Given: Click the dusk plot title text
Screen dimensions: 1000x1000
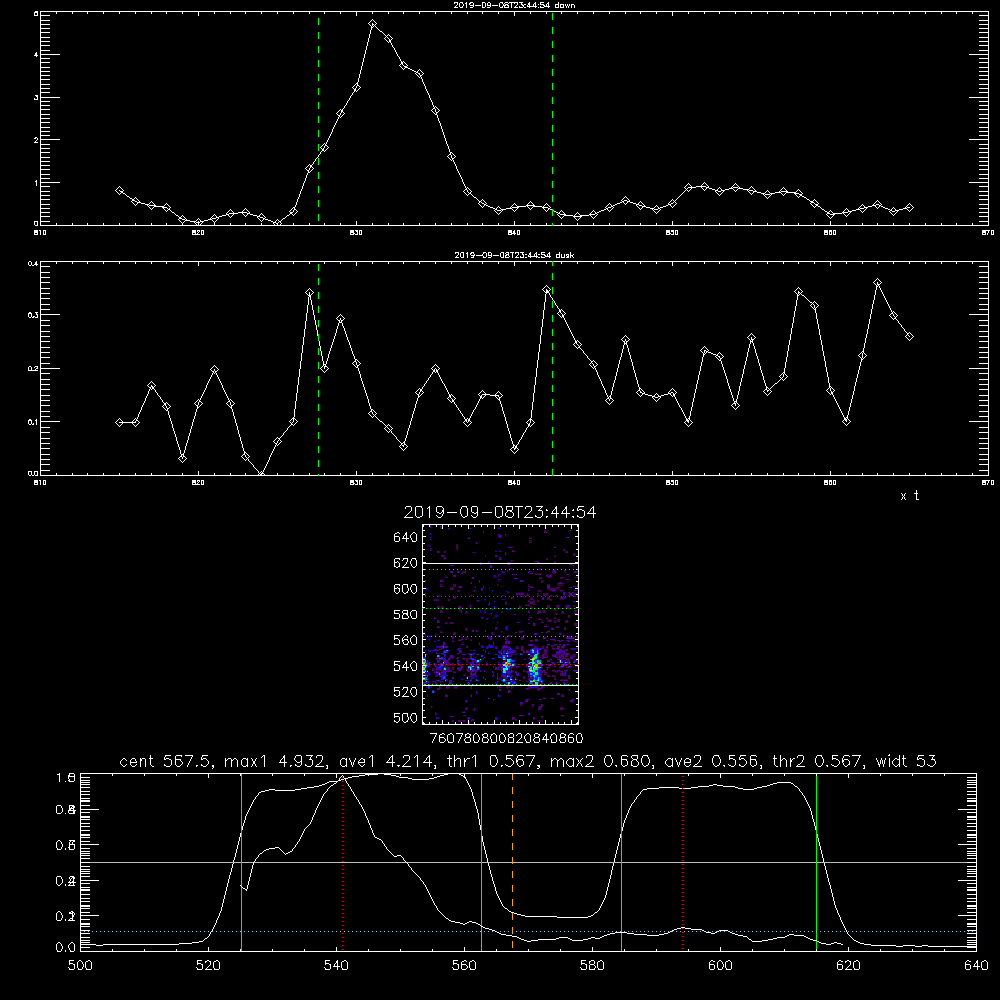Looking at the screenshot, I should click(x=514, y=255).
